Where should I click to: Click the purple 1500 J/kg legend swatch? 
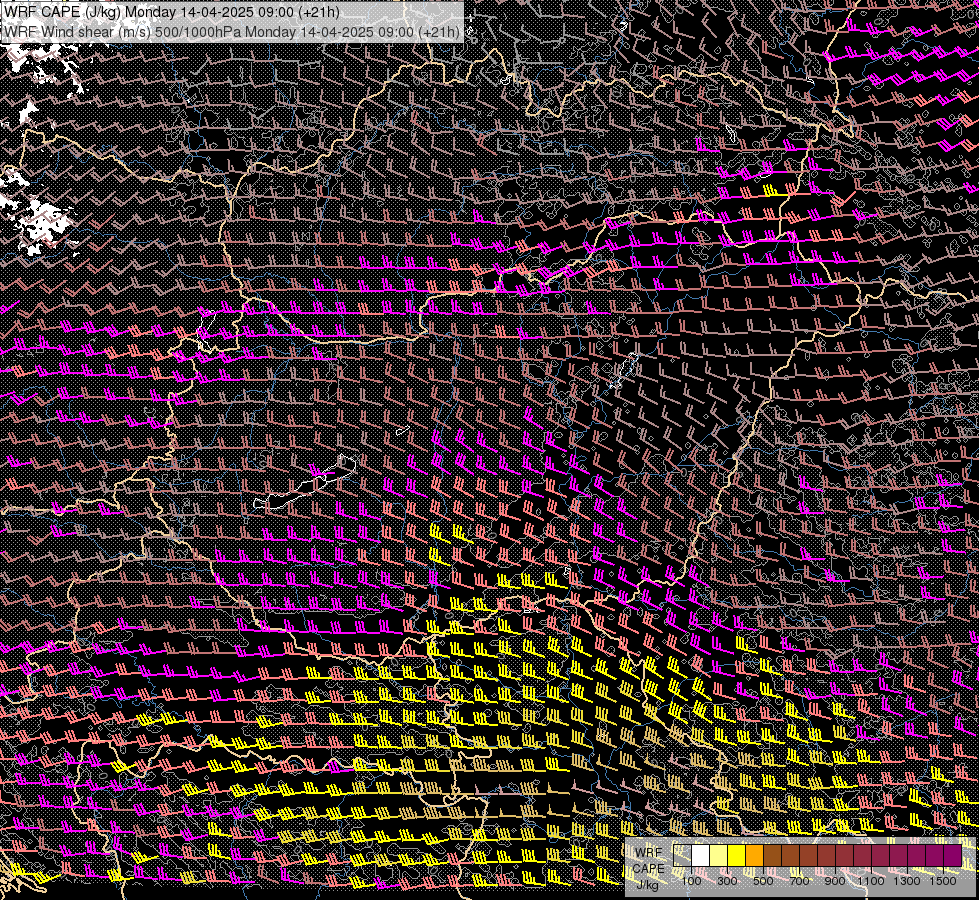(952, 855)
